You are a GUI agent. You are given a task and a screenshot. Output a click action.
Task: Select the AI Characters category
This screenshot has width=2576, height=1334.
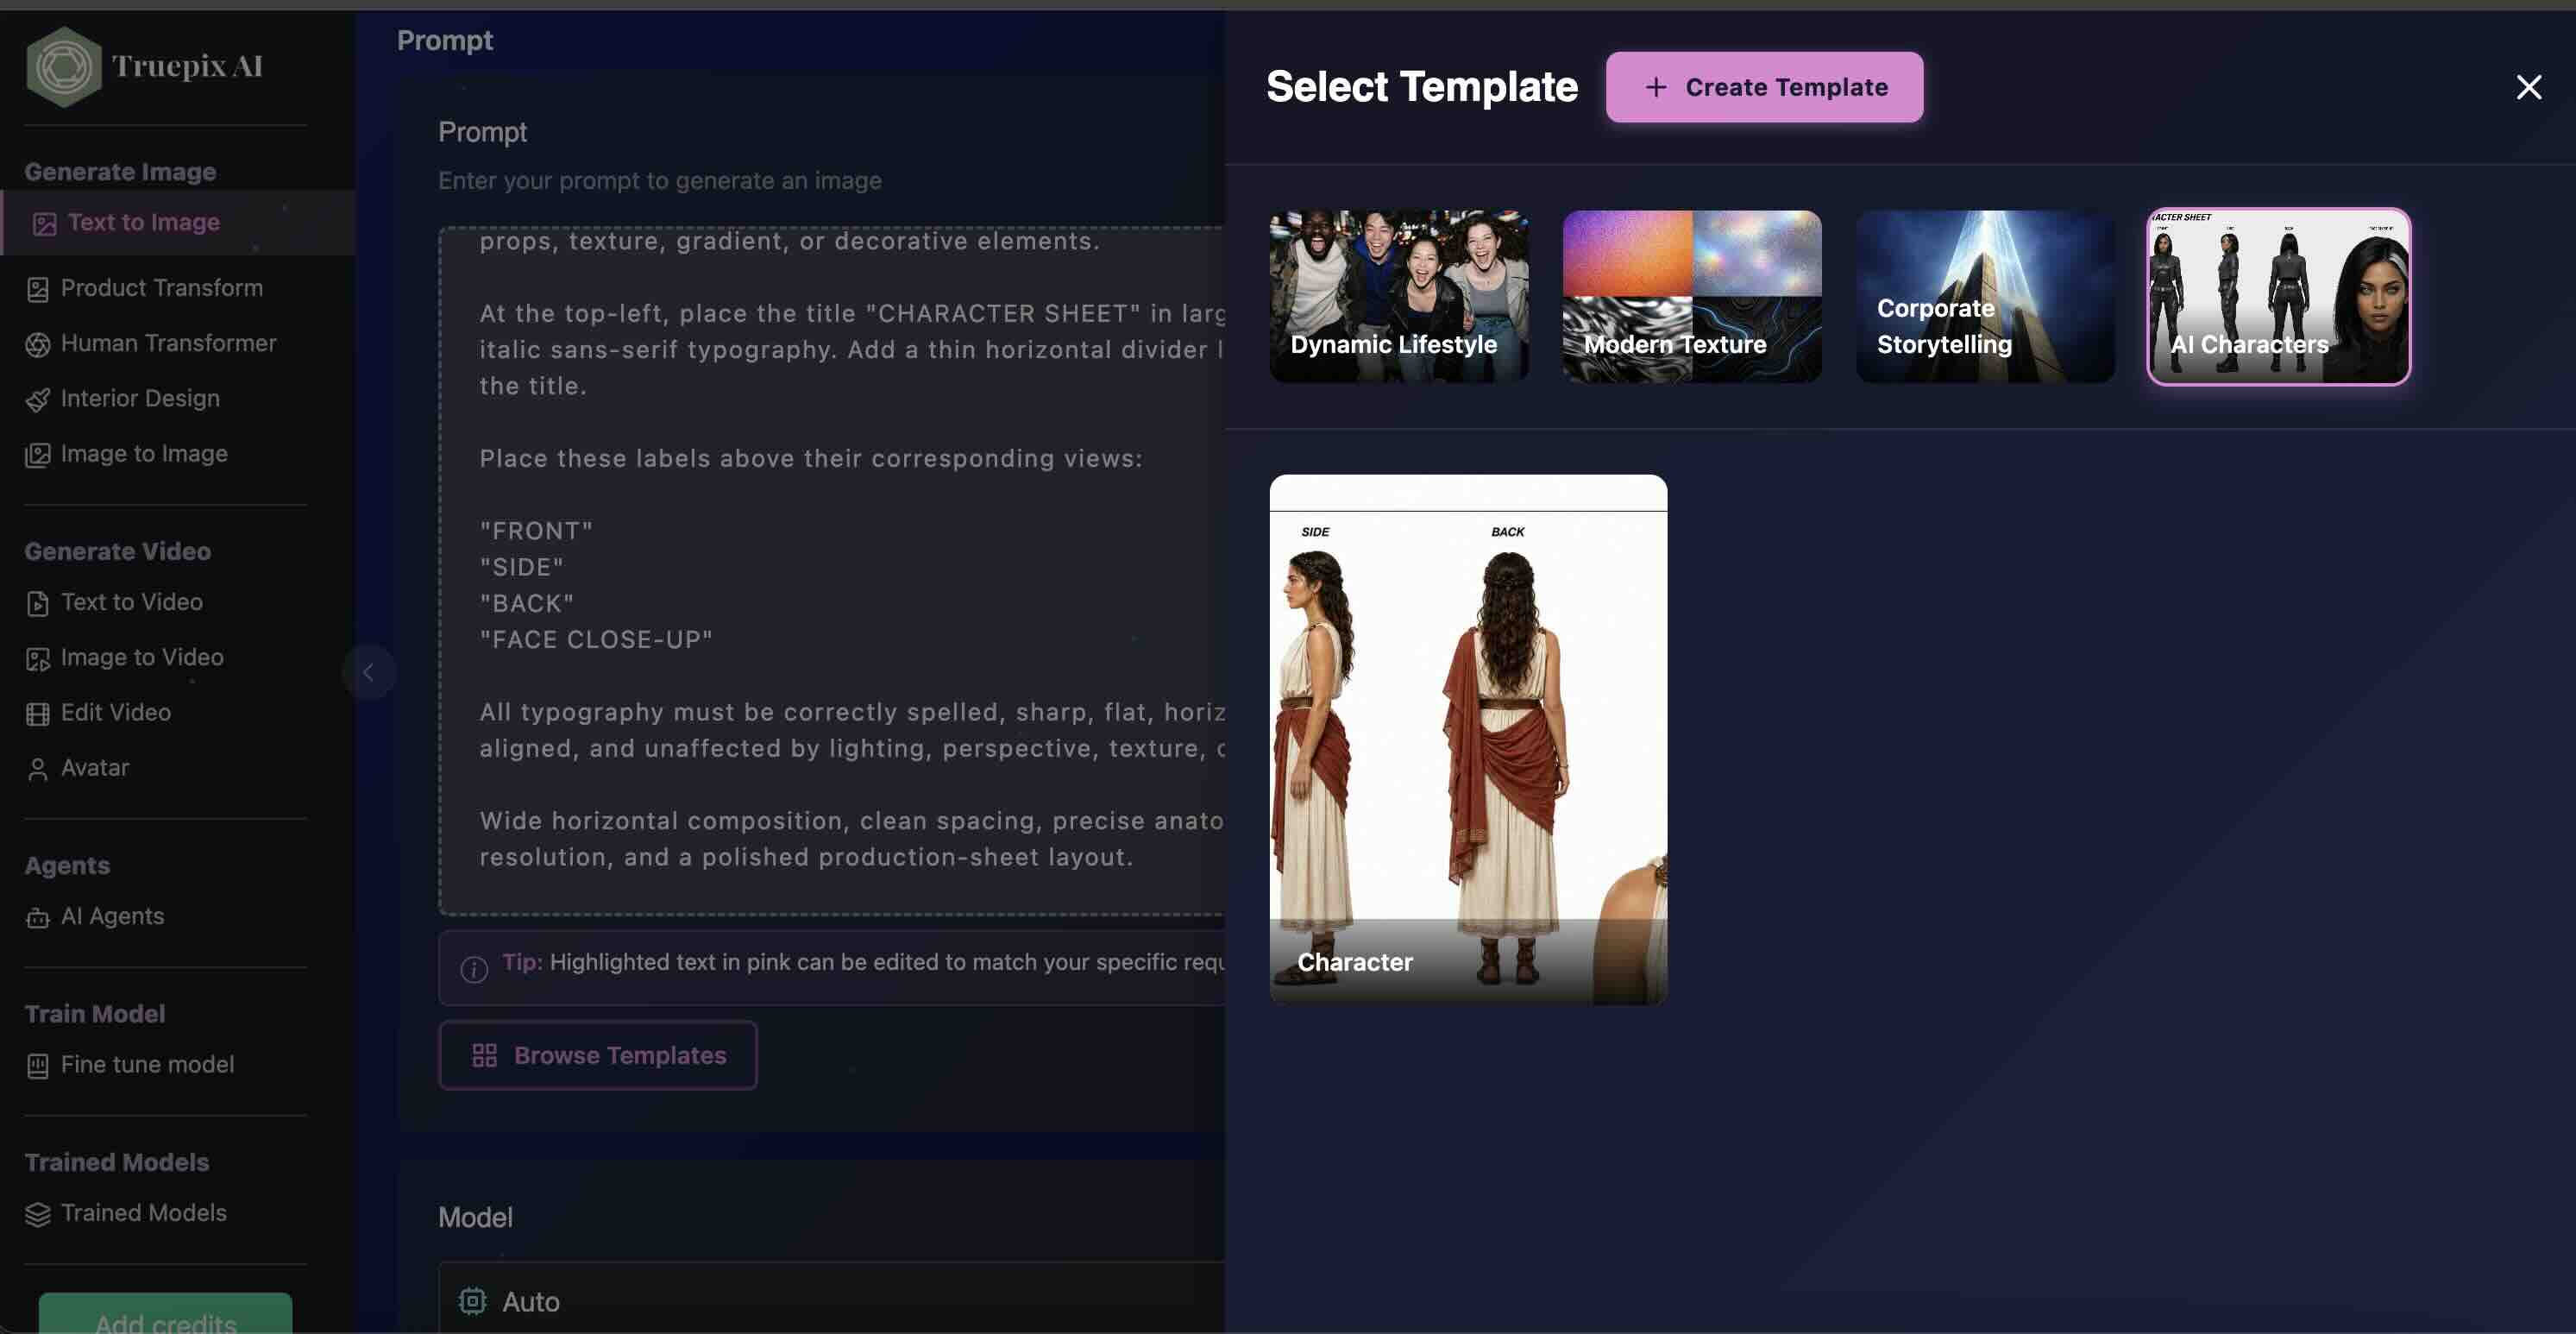click(2279, 296)
